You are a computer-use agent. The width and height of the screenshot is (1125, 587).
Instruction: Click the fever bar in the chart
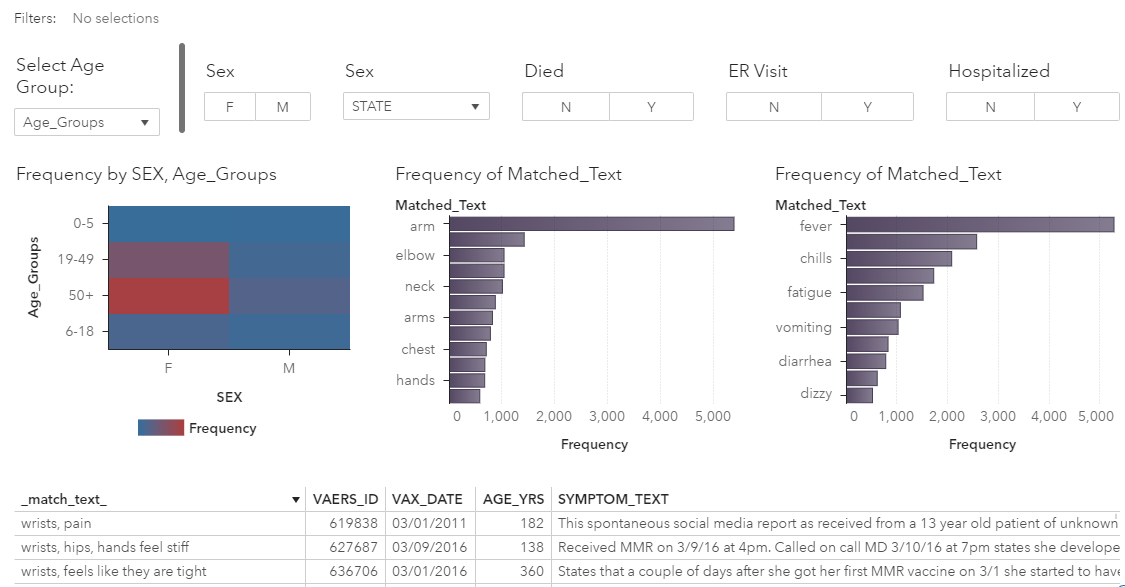coord(980,225)
